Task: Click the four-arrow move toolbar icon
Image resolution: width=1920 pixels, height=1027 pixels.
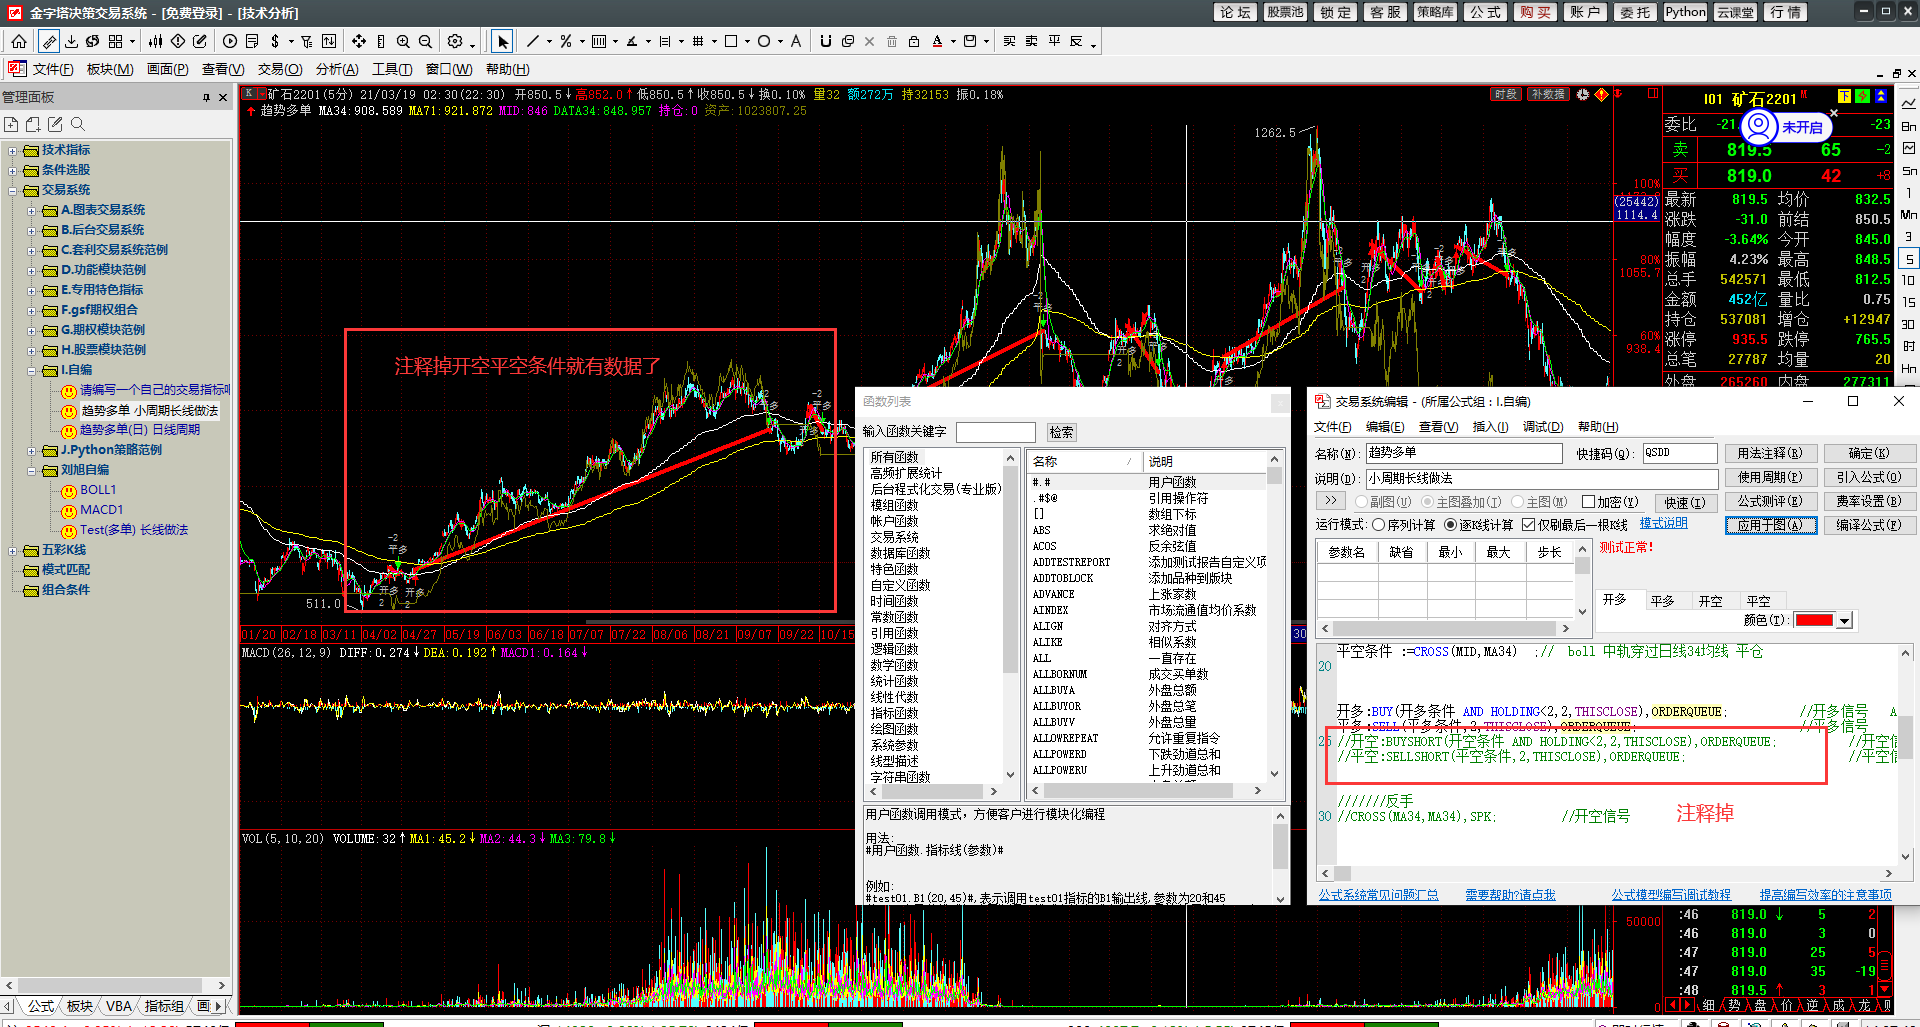Action: [359, 41]
